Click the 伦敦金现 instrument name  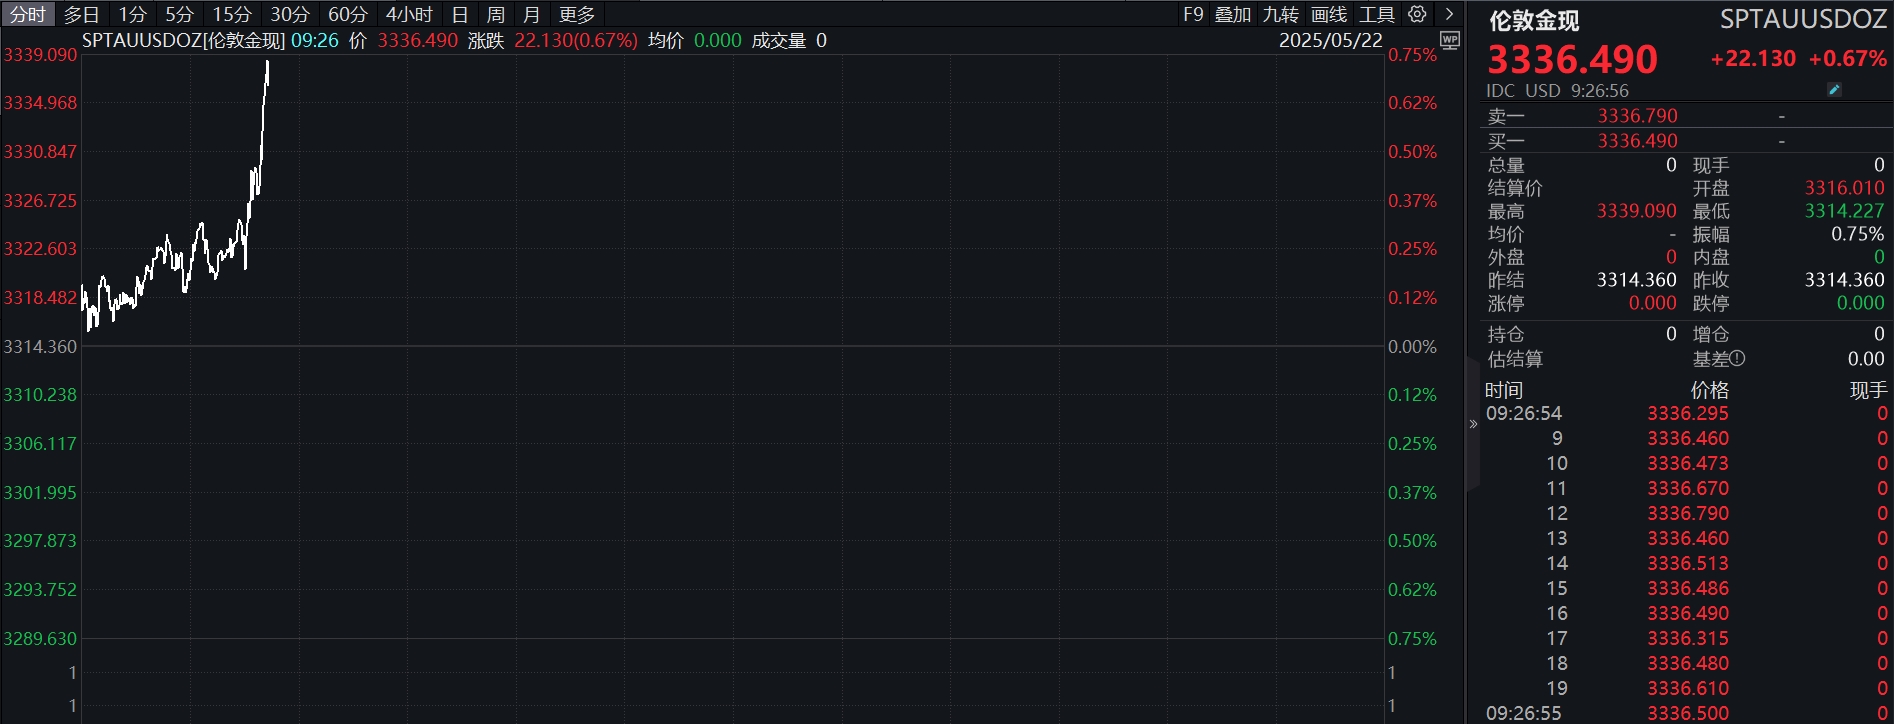tap(1534, 21)
